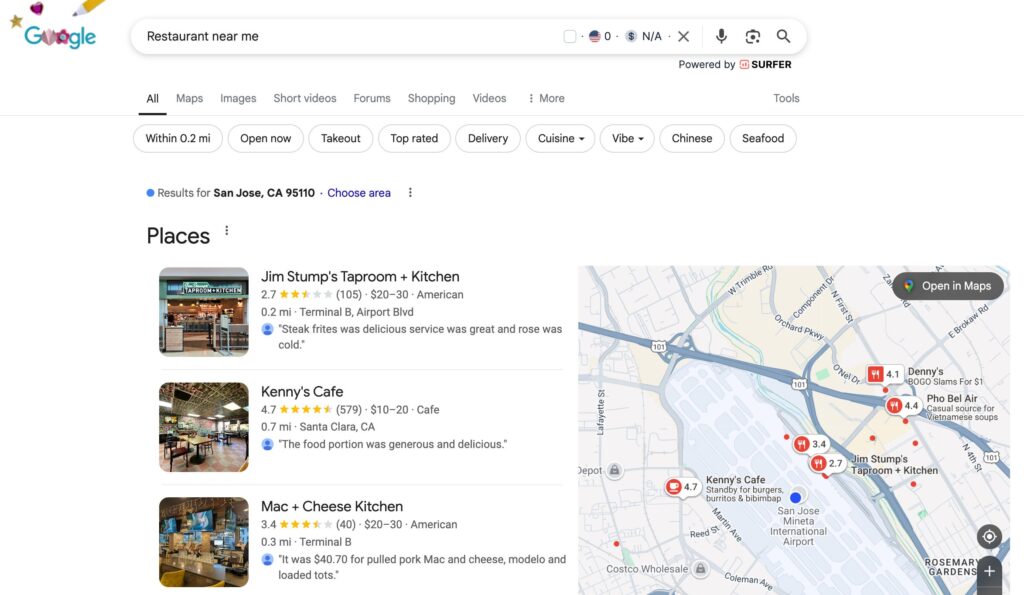
Task: Click the Pho Bel Air map label
Action: pyautogui.click(x=961, y=407)
